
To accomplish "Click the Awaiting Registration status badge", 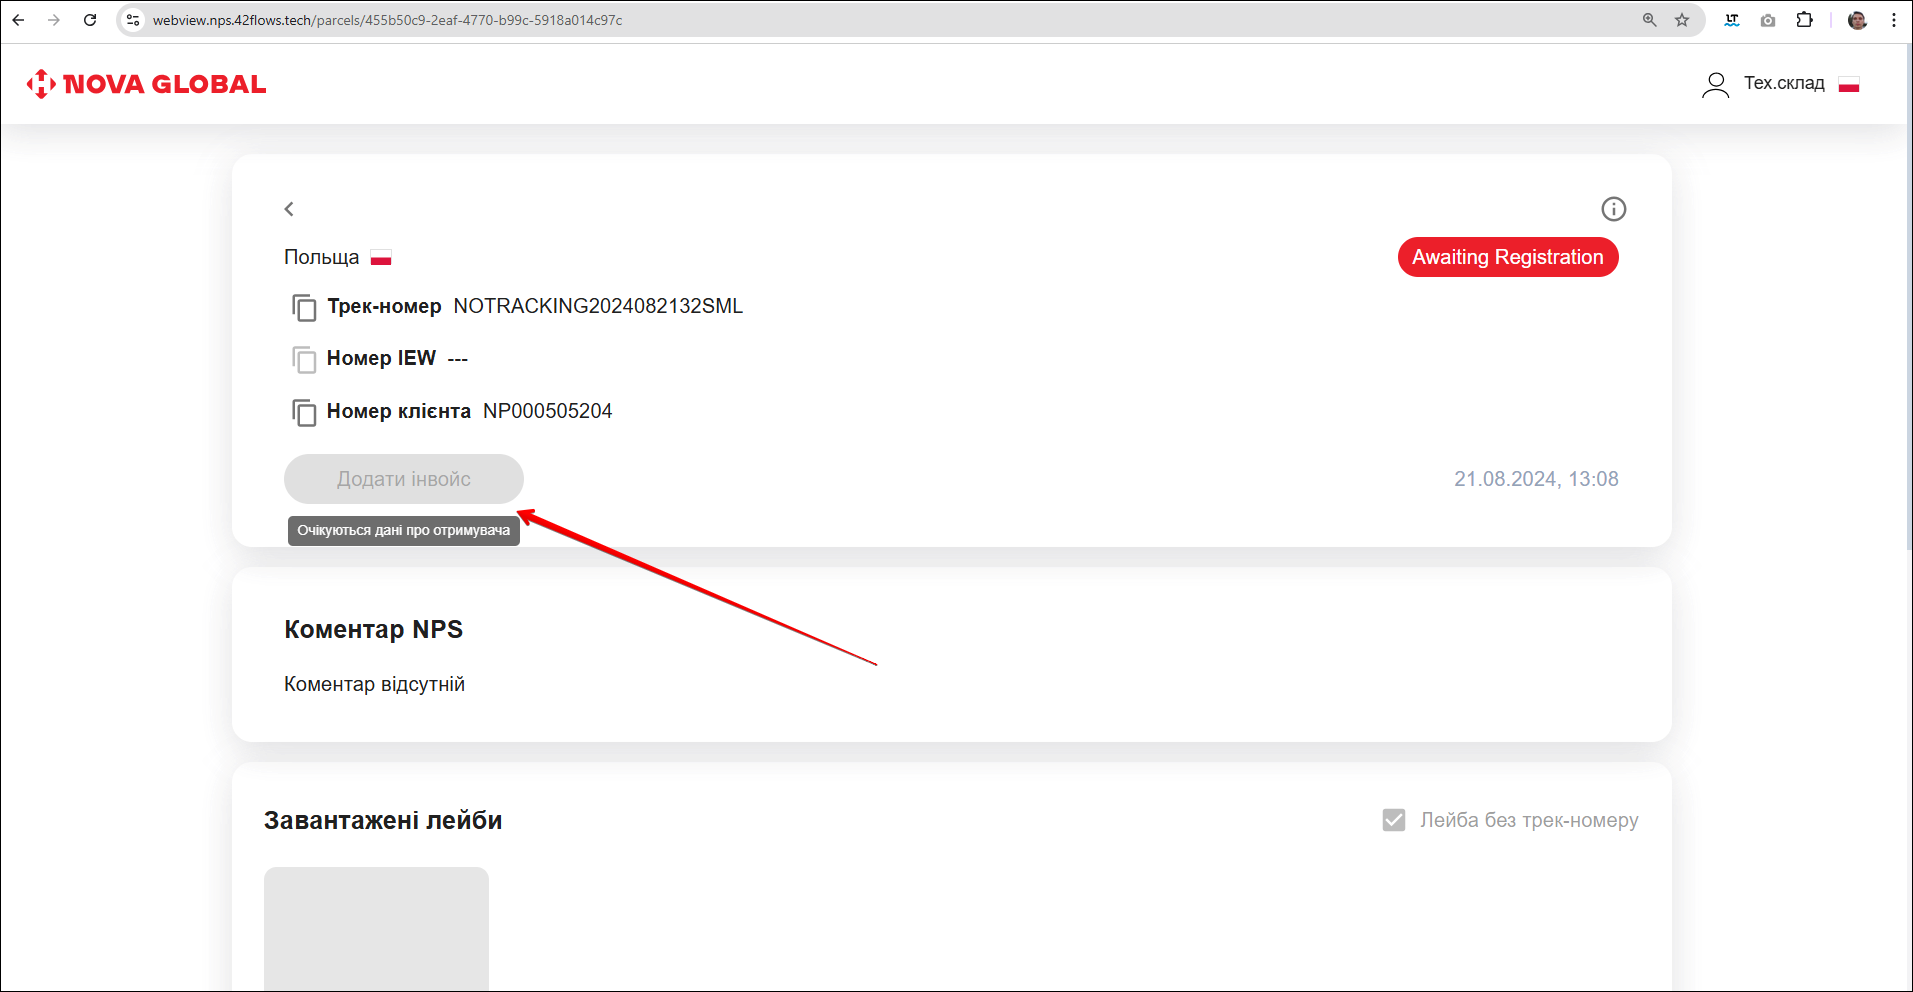I will 1507,257.
